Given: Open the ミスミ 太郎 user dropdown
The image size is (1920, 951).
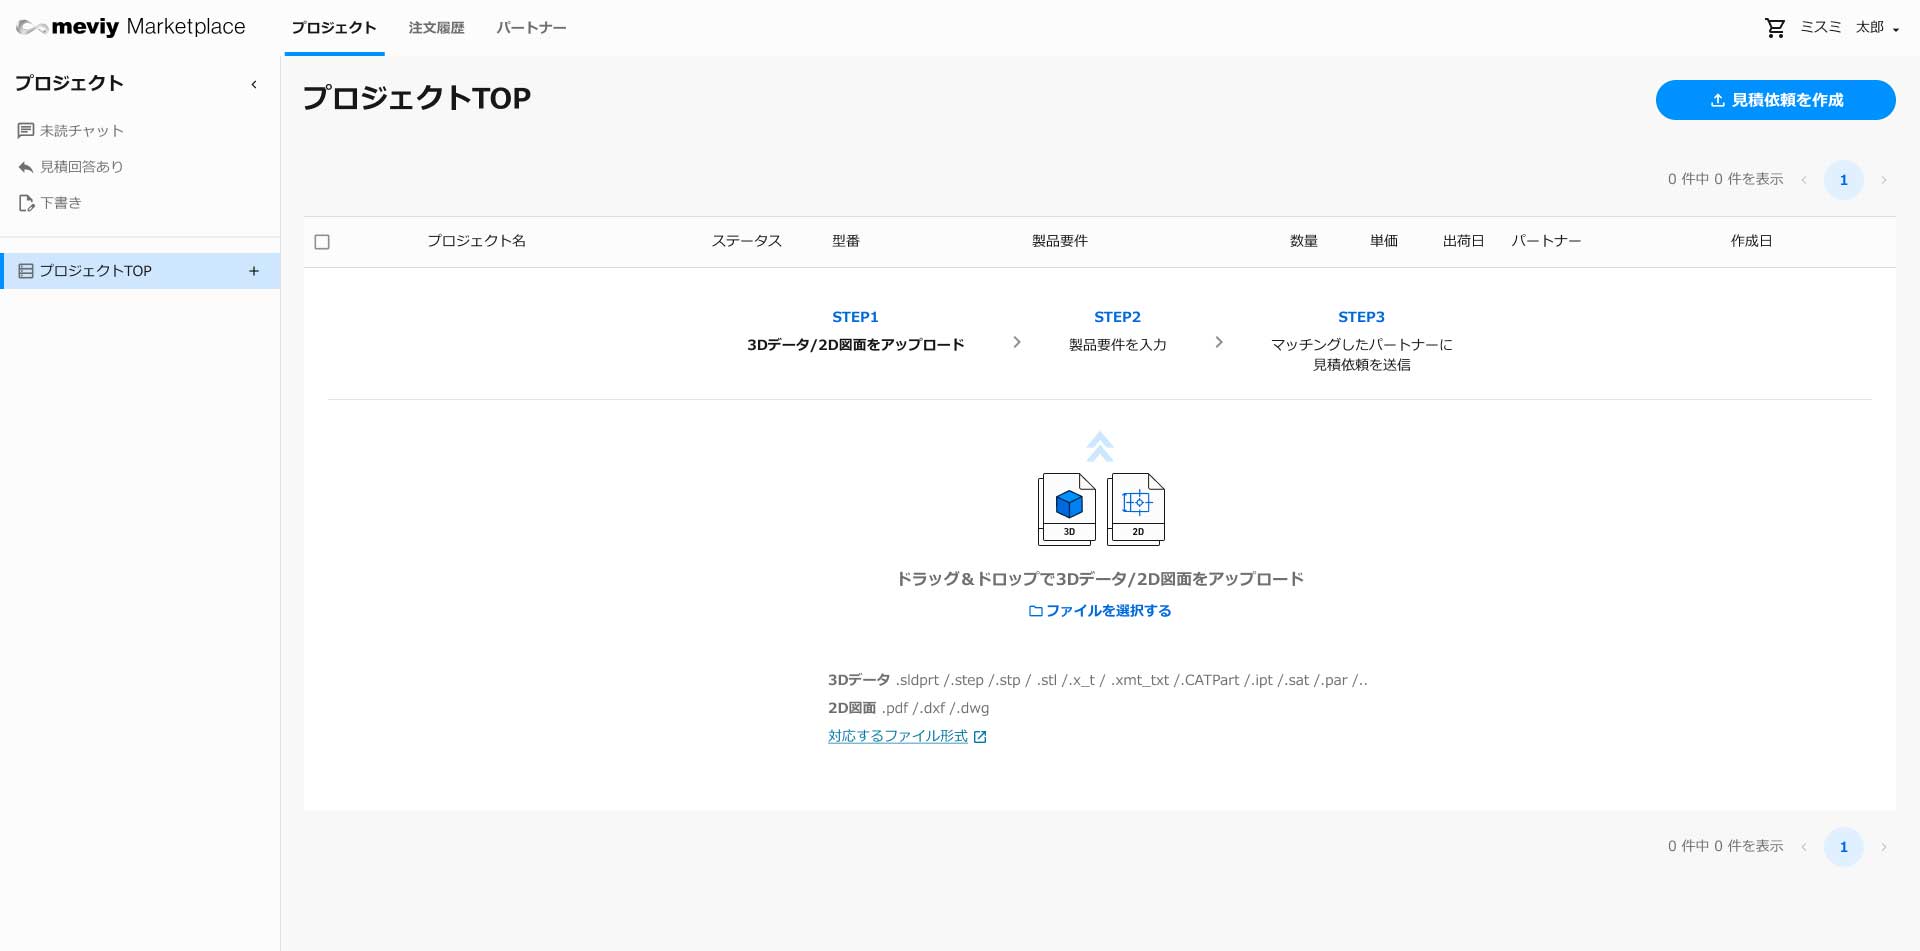Looking at the screenshot, I should point(1850,28).
